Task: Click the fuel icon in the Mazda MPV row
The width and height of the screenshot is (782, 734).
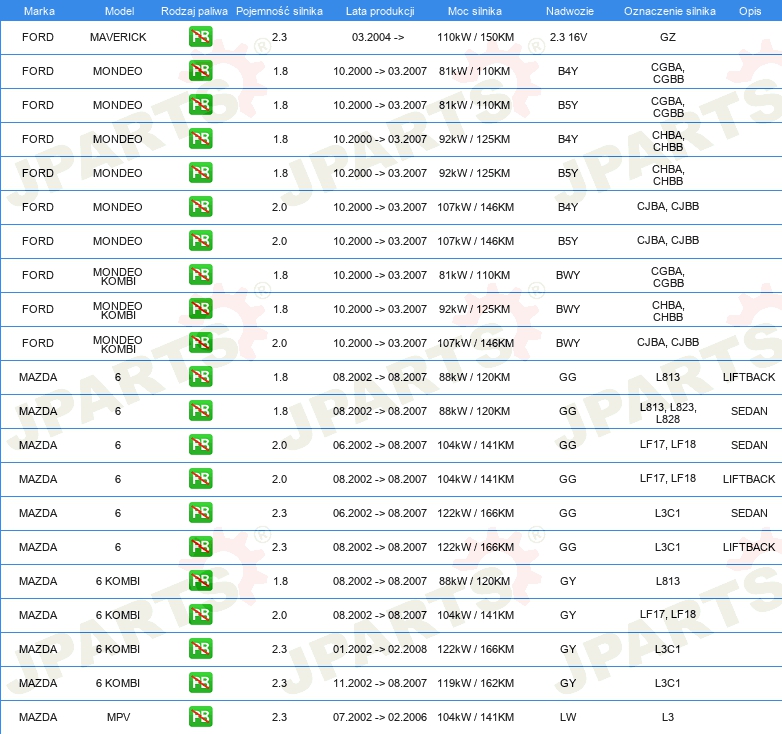Action: (x=200, y=717)
